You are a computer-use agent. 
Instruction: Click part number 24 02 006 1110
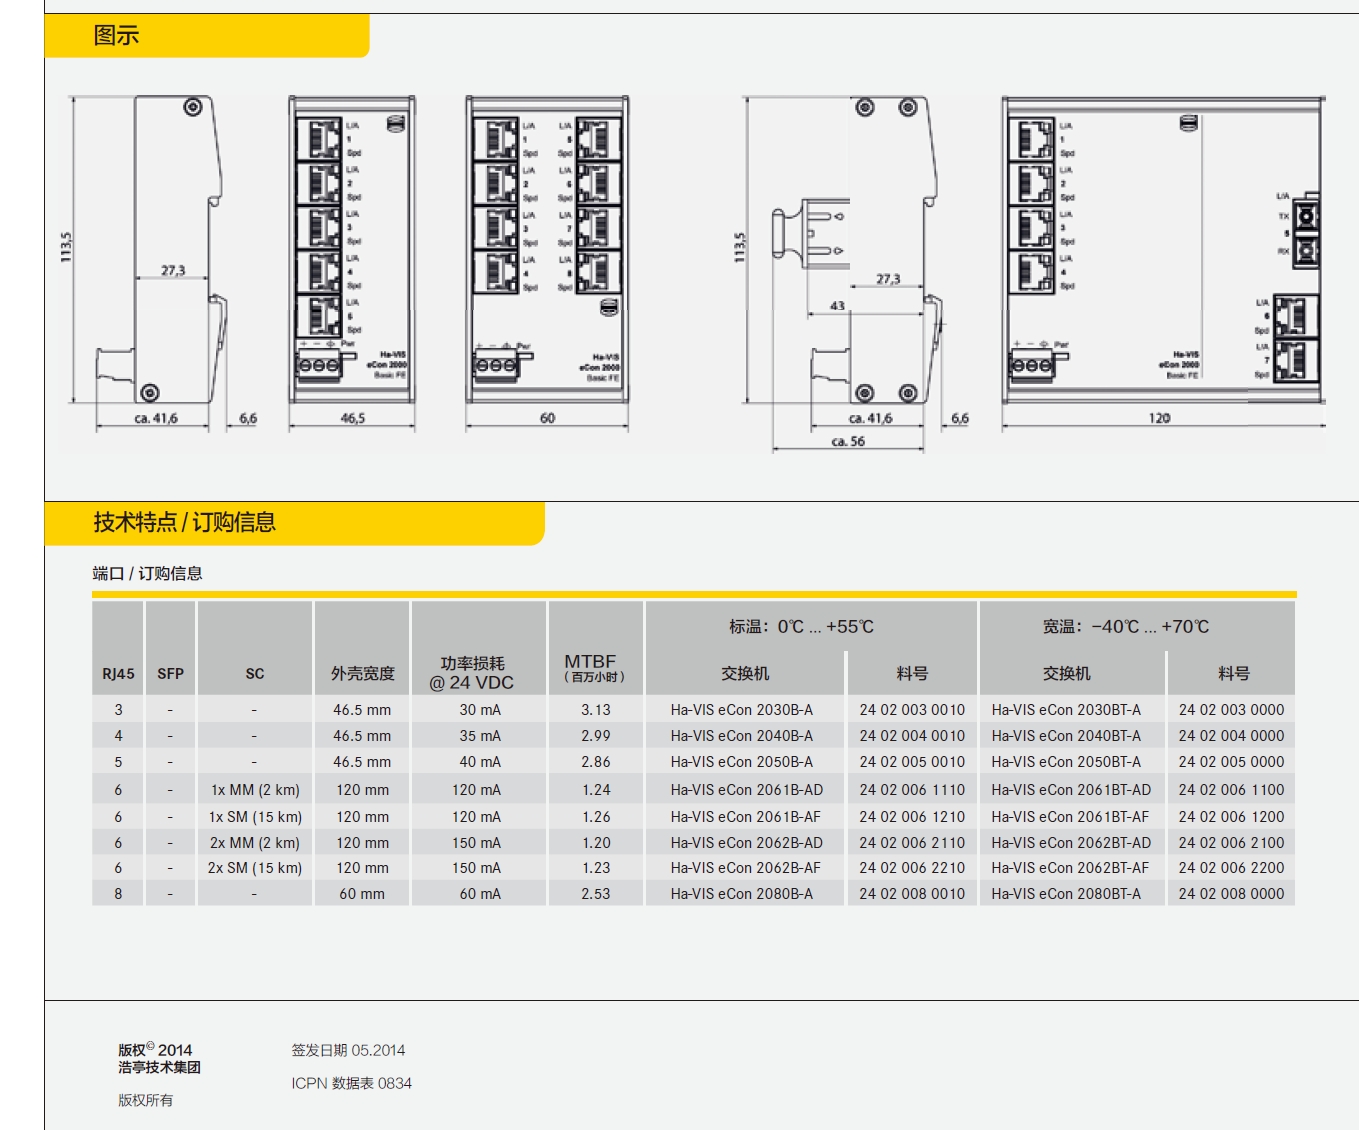tap(912, 790)
